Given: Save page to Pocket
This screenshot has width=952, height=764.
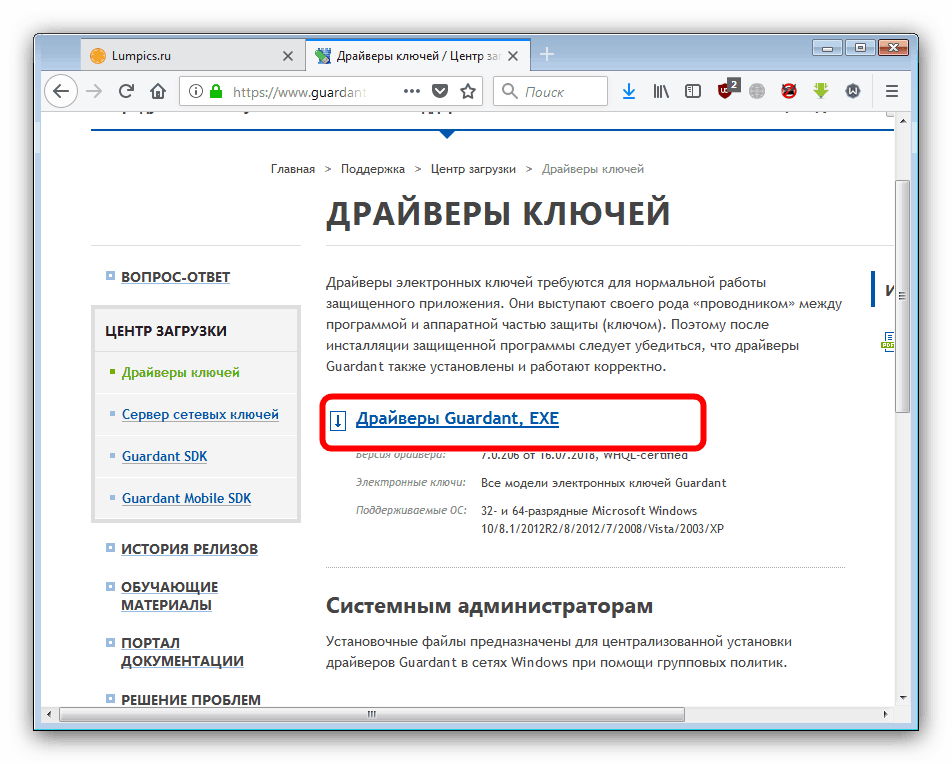Looking at the screenshot, I should (x=440, y=92).
